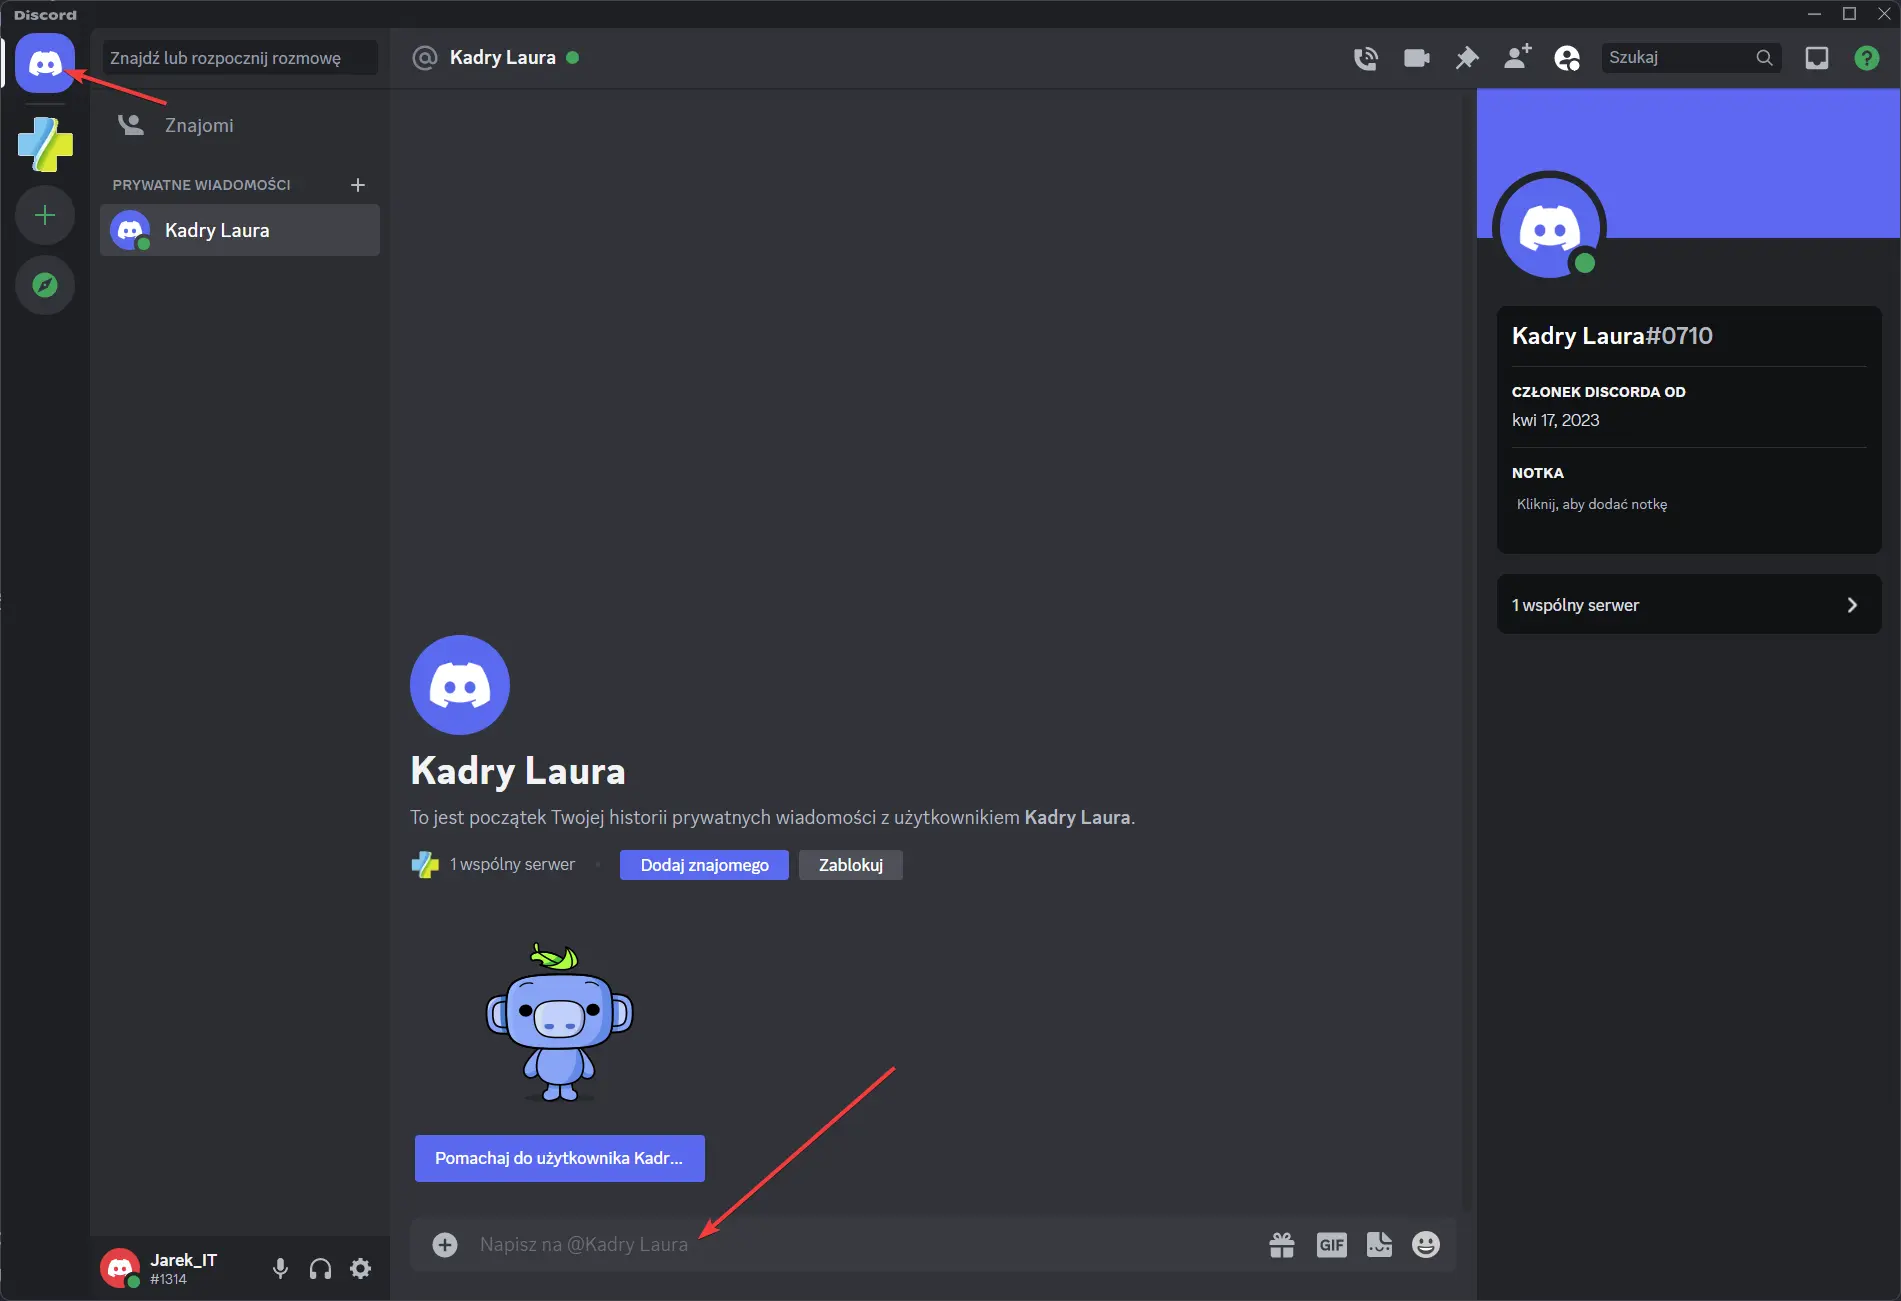Click Jarek_IT user avatar
This screenshot has height=1301, width=1901.
[120, 1268]
